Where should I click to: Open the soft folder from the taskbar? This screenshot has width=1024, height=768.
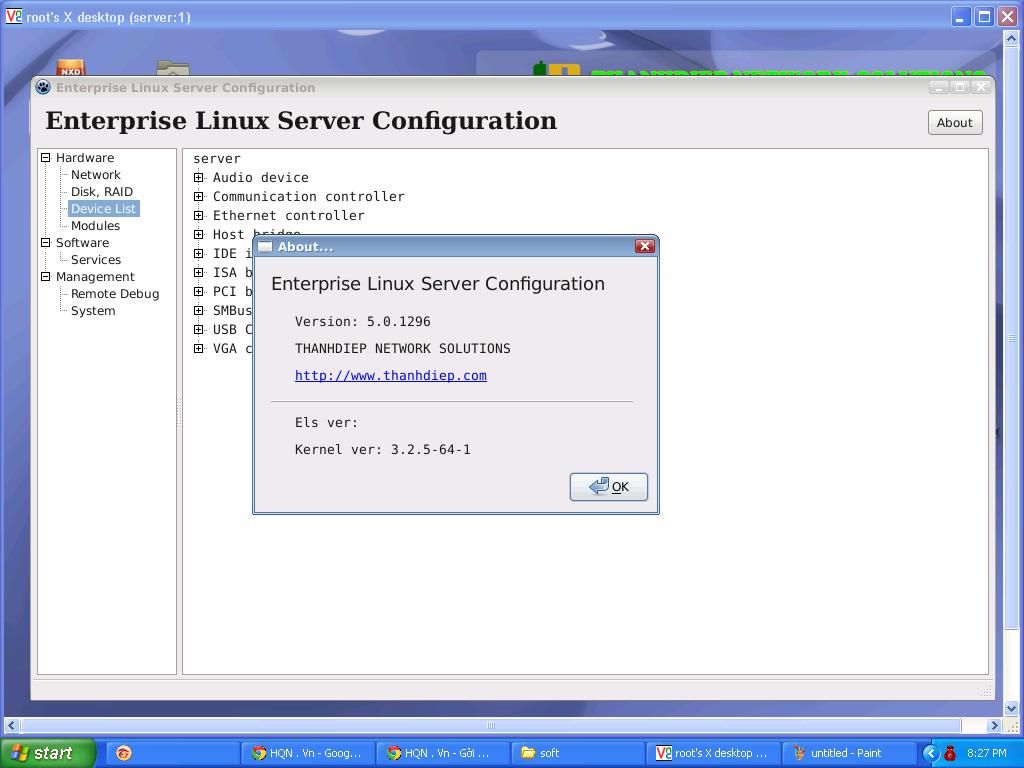coord(577,753)
